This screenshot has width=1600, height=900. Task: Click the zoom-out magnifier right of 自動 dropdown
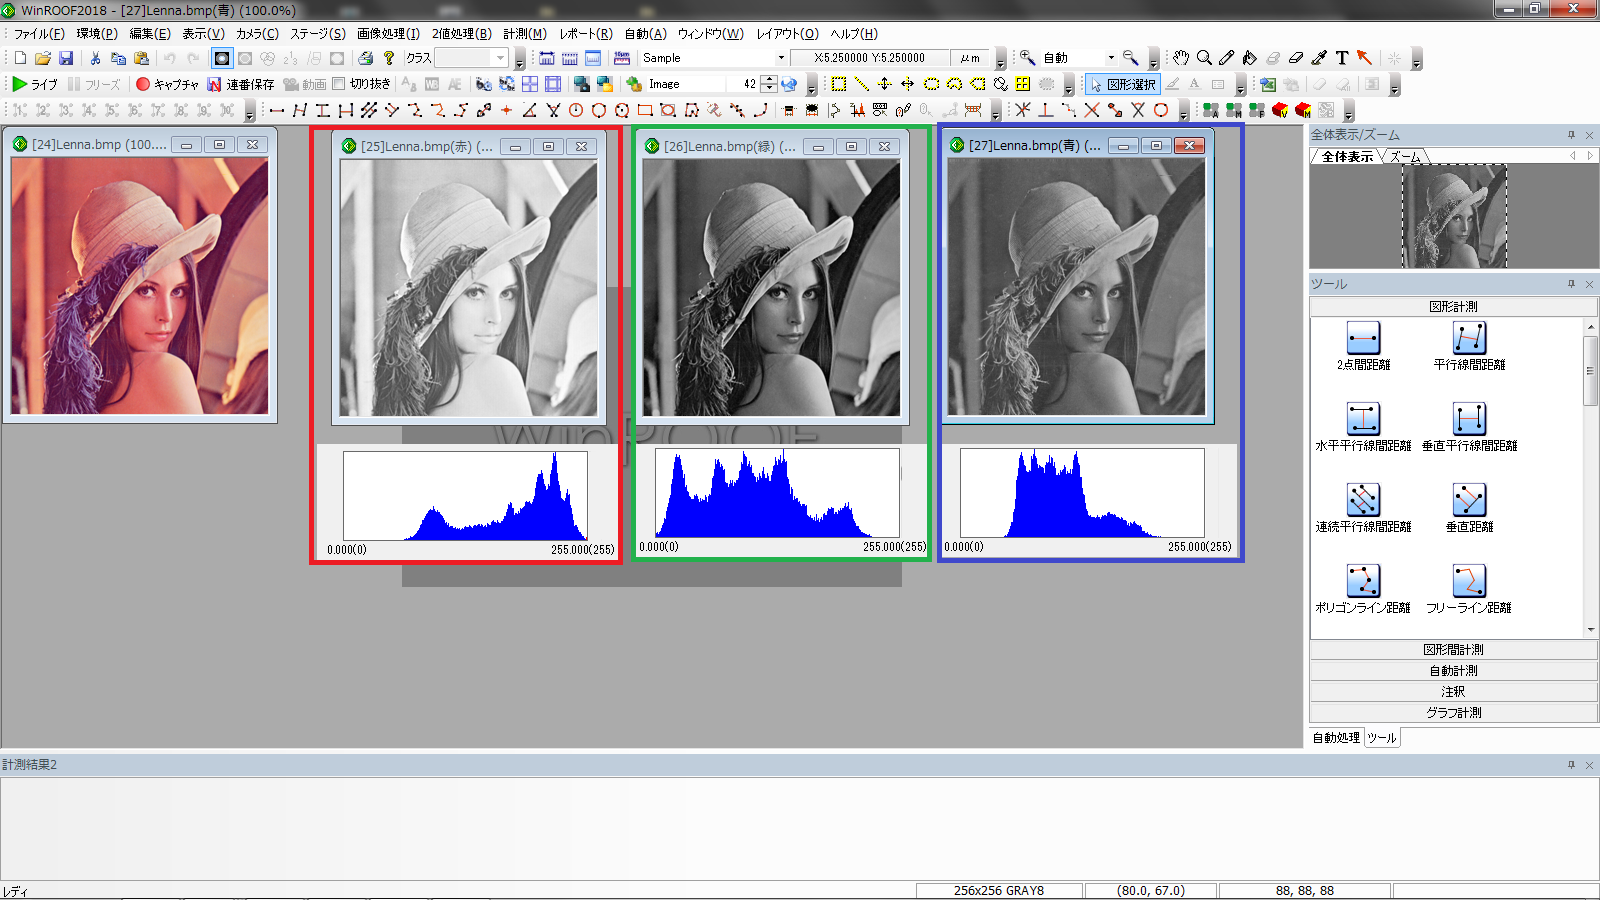[x=1131, y=58]
